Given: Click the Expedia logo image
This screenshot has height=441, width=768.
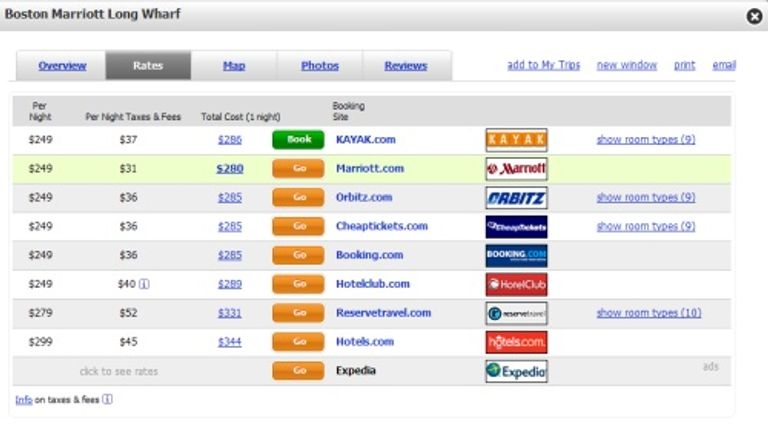Looking at the screenshot, I should click(516, 371).
